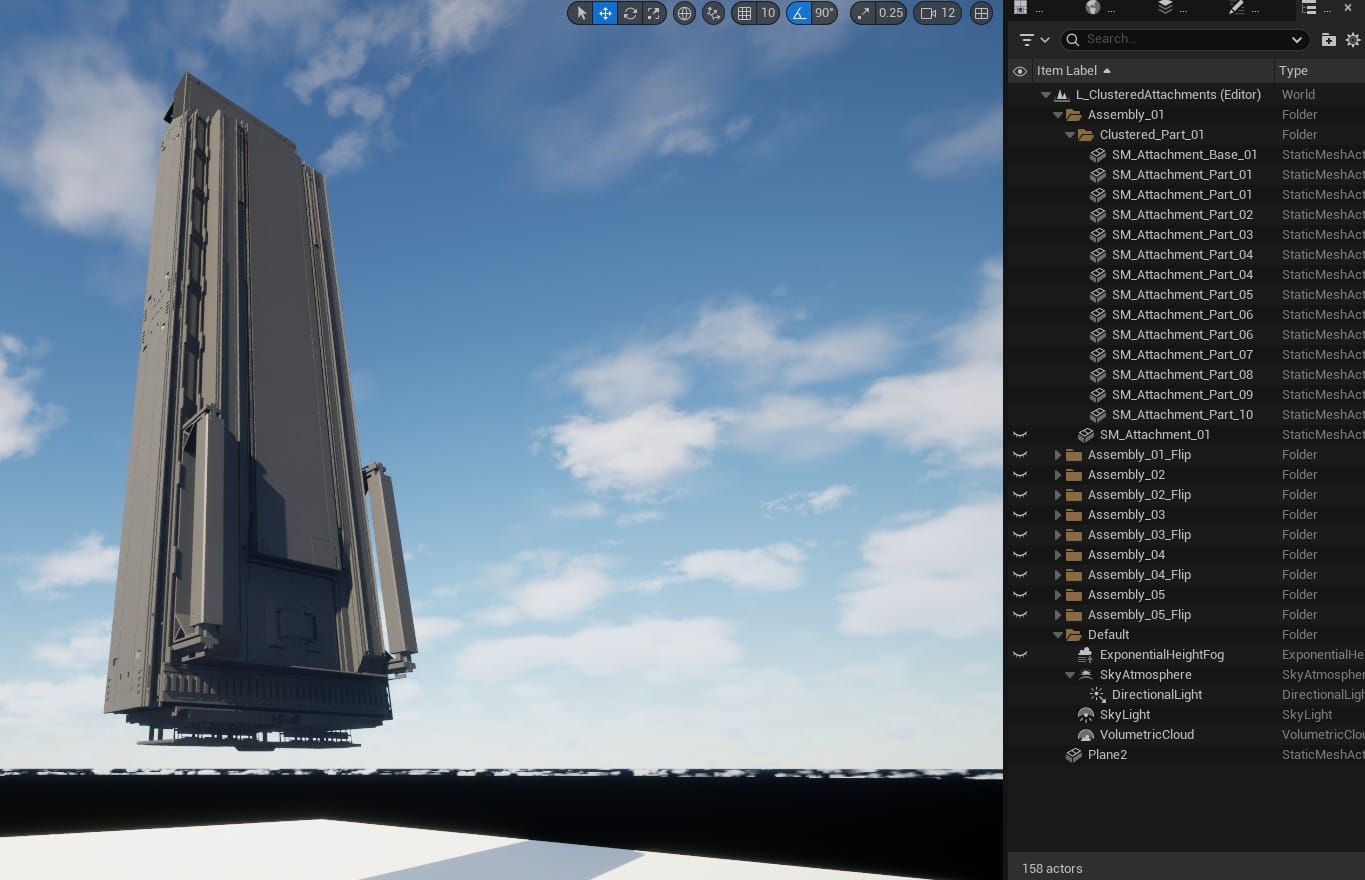Toggle rotation snapping next to 90°
This screenshot has height=880, width=1365.
click(799, 13)
